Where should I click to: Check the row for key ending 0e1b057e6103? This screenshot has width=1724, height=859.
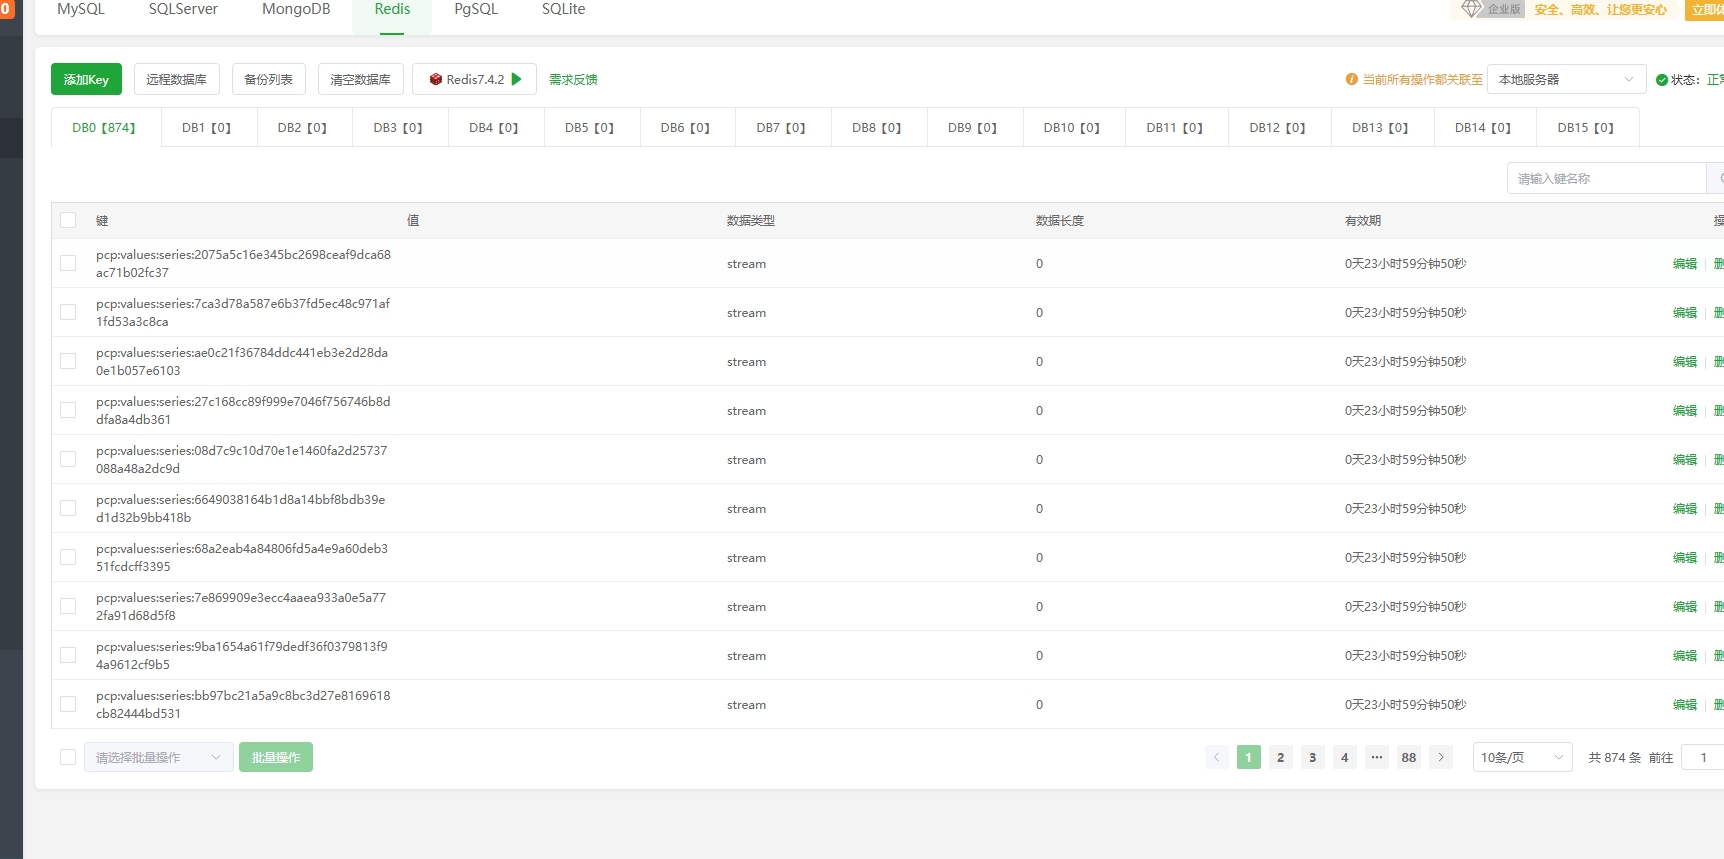(x=68, y=361)
